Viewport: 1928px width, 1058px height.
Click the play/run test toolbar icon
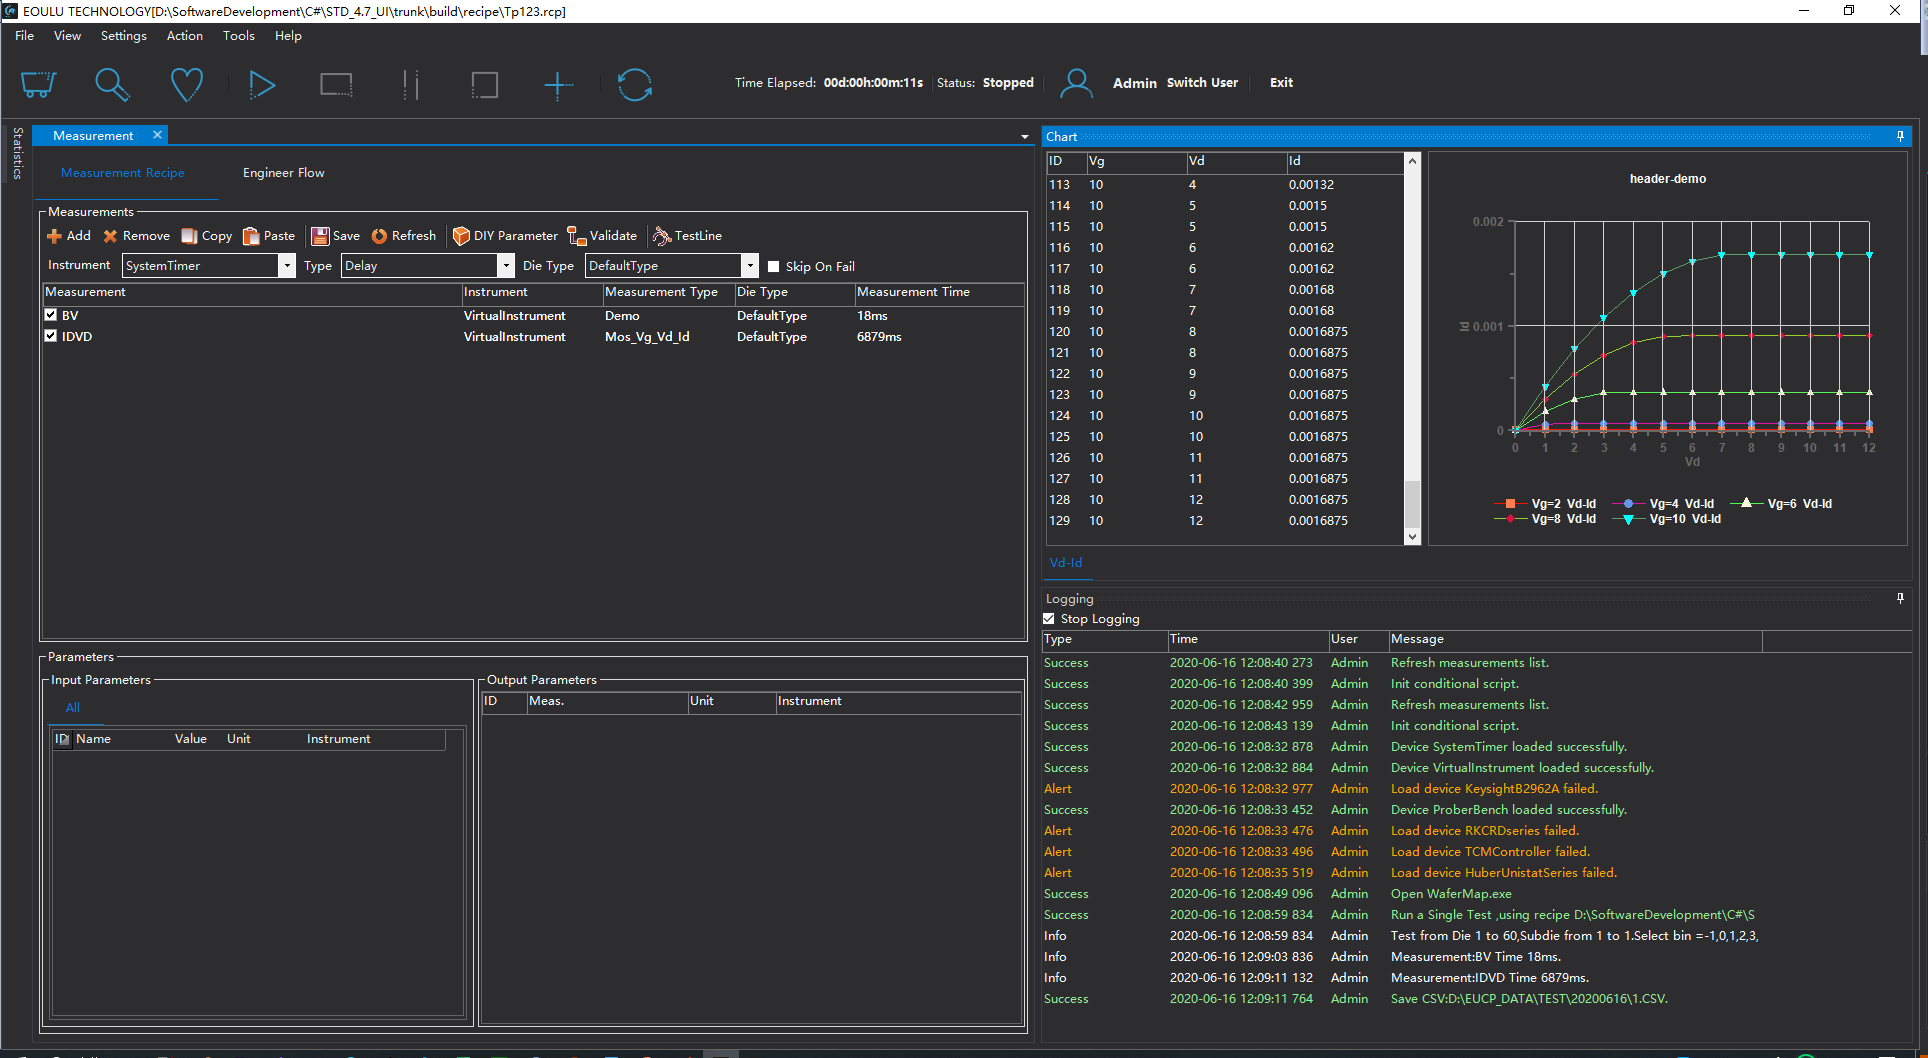[261, 85]
